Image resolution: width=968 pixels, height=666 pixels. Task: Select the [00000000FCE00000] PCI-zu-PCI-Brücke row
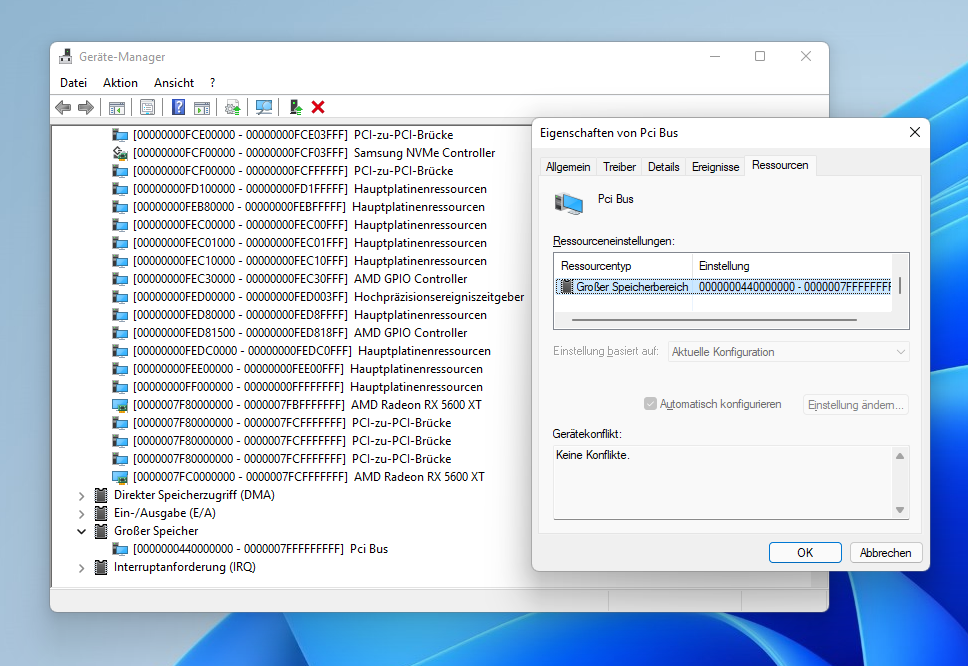[293, 135]
